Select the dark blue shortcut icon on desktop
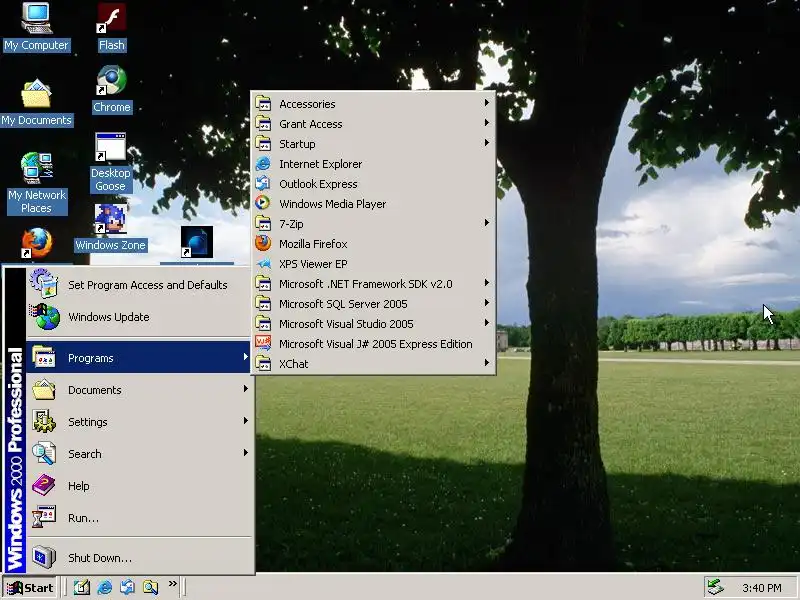The height and width of the screenshot is (600, 800). [196, 242]
